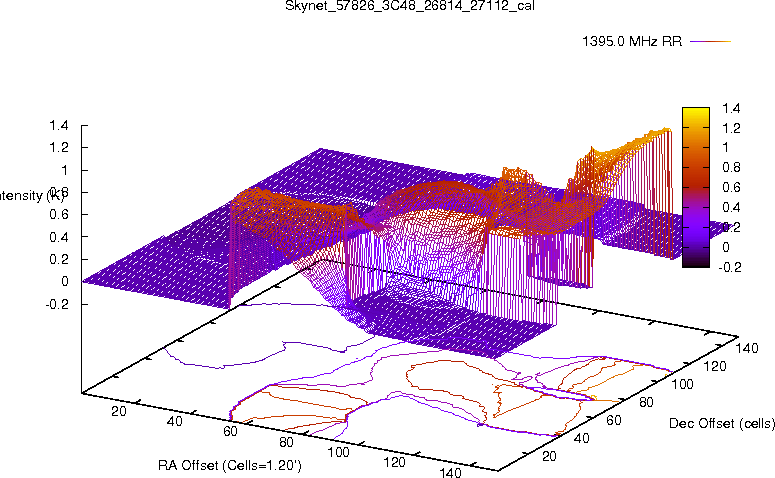This screenshot has height=478, width=775.
Task: Click the legend line sample for 1395.0 MHz RR
Action: [710, 42]
